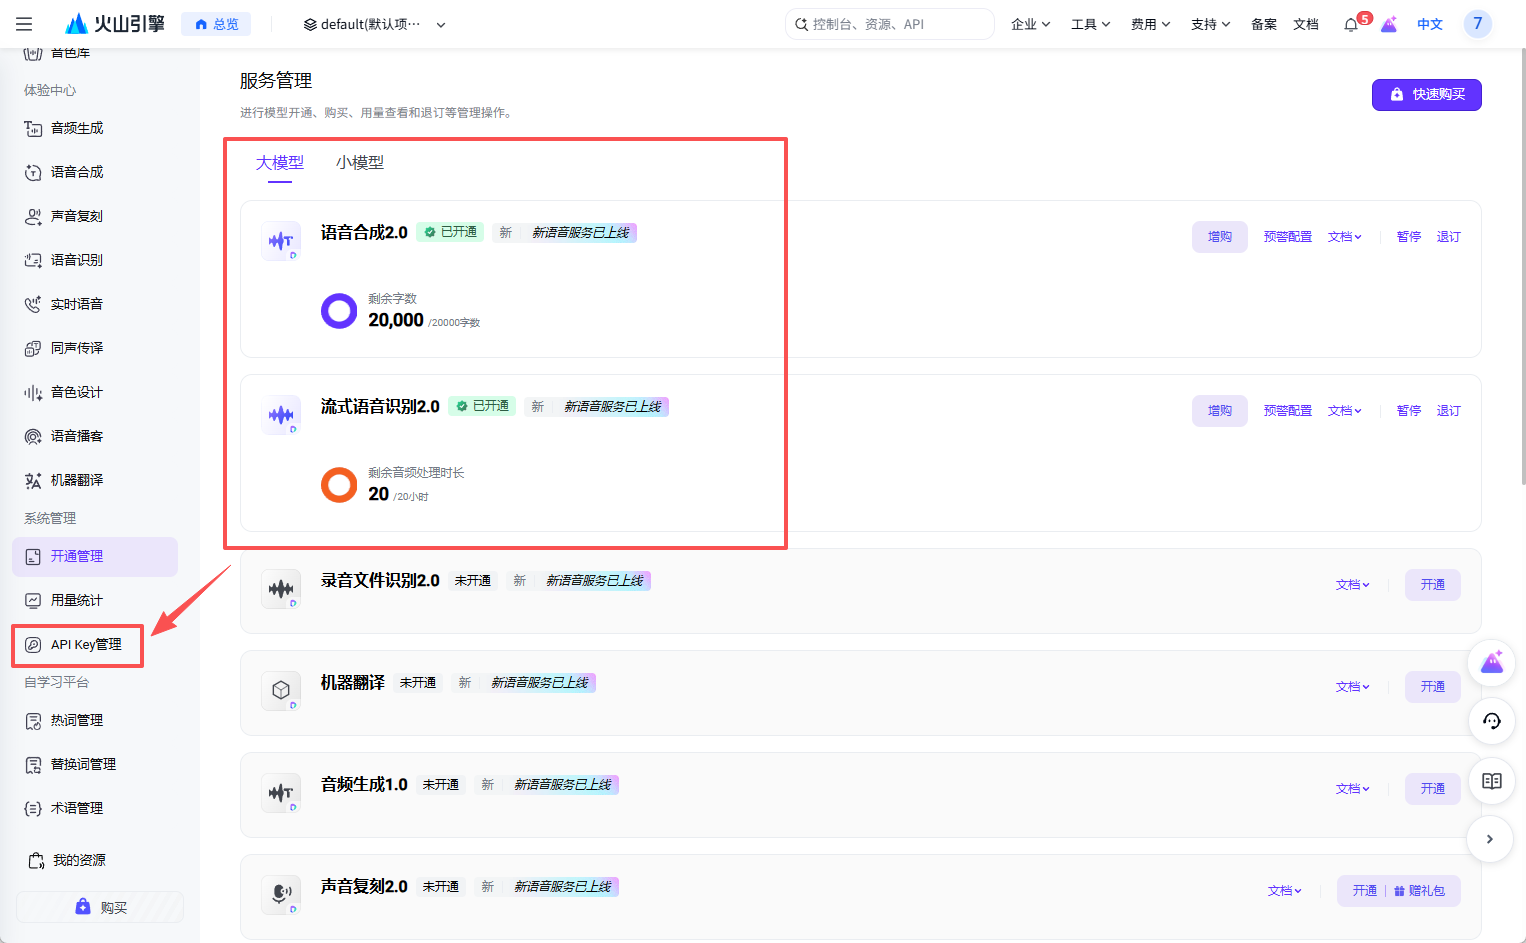The image size is (1526, 943).
Task: Click the 快速购买 button
Action: coord(1426,95)
